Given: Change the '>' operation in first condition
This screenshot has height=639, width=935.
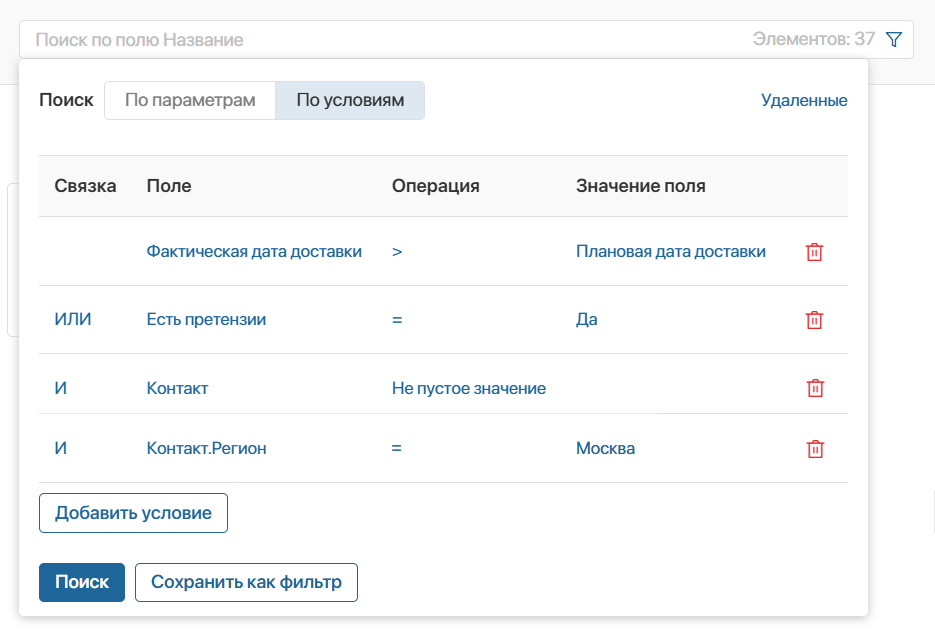Looking at the screenshot, I should (397, 252).
